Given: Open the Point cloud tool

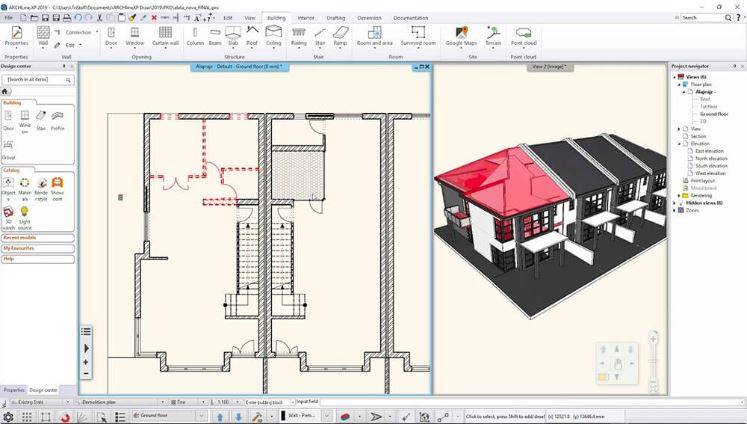Looking at the screenshot, I should click(524, 36).
